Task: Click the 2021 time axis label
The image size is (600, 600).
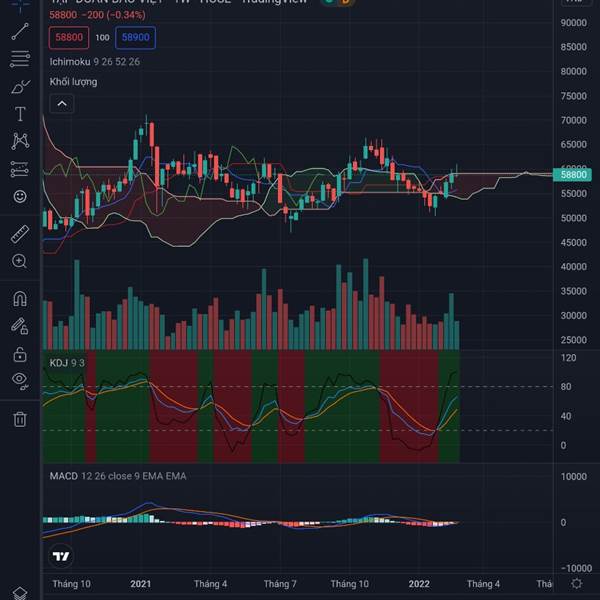Action: (140, 584)
